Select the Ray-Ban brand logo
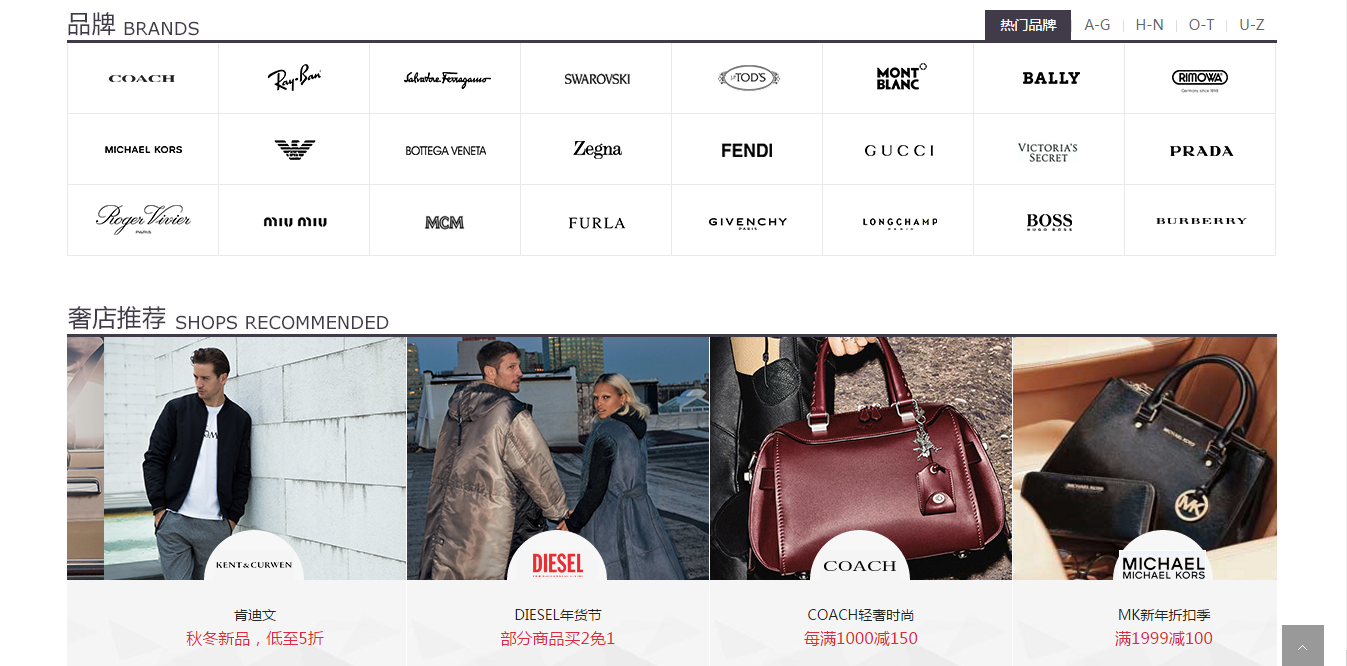1347x666 pixels. [294, 78]
